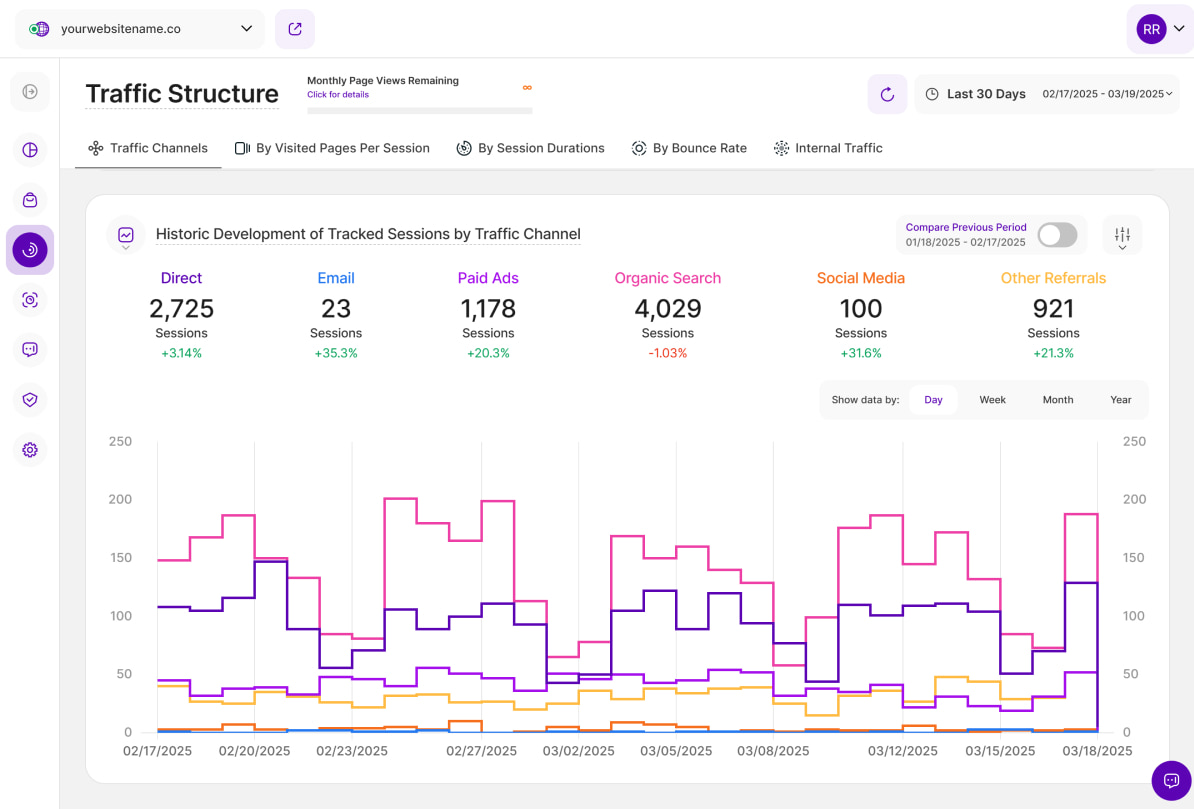
Task: Open the pie chart overview sidebar icon
Action: click(x=30, y=150)
